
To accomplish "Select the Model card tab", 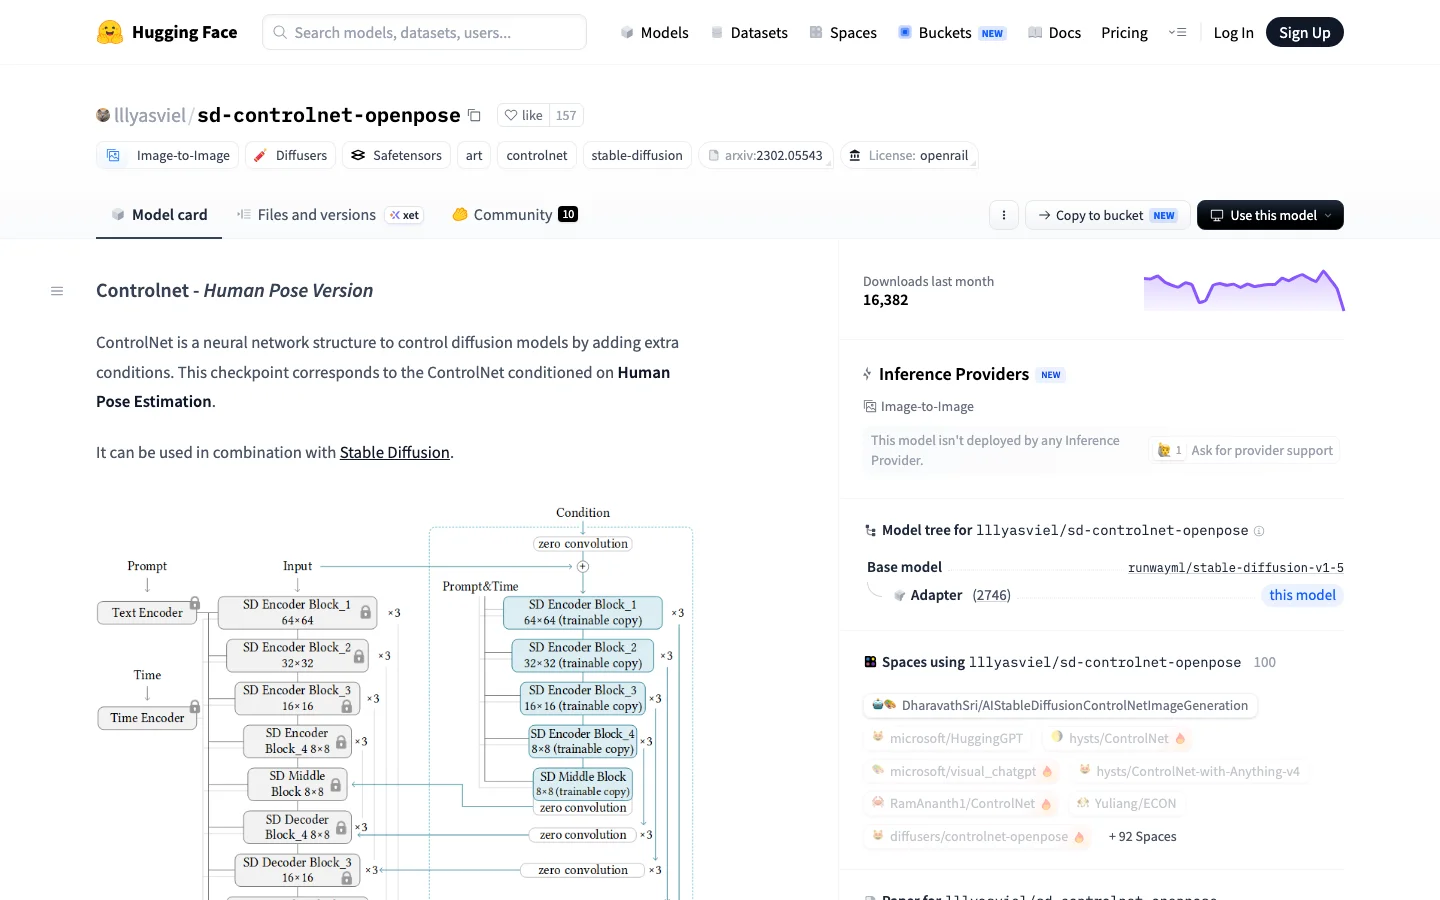I will click(x=159, y=215).
